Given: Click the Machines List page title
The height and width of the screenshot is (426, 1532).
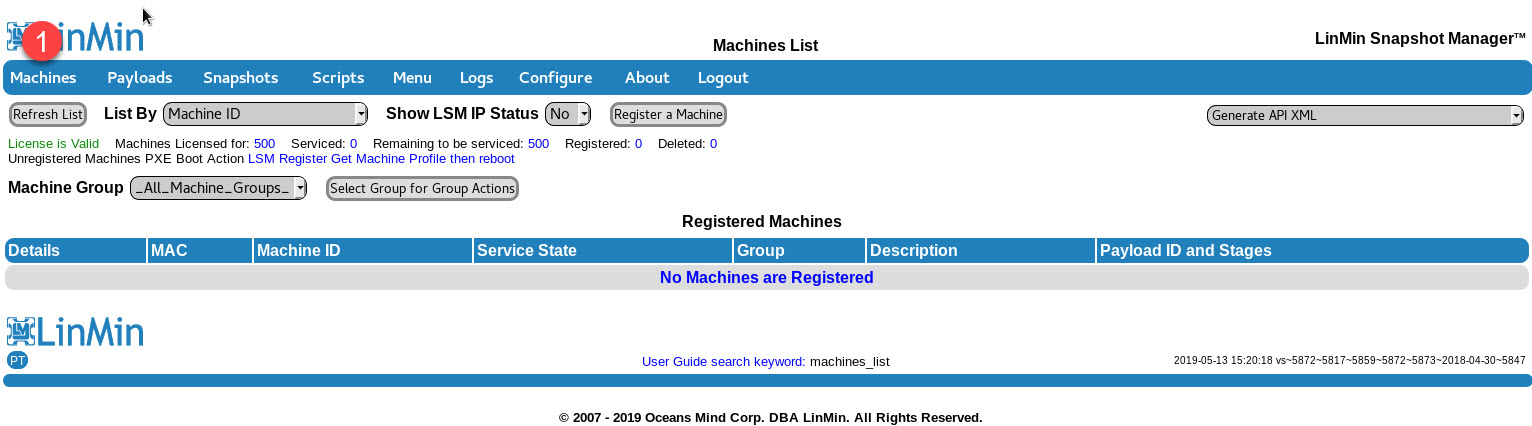Looking at the screenshot, I should tap(765, 46).
